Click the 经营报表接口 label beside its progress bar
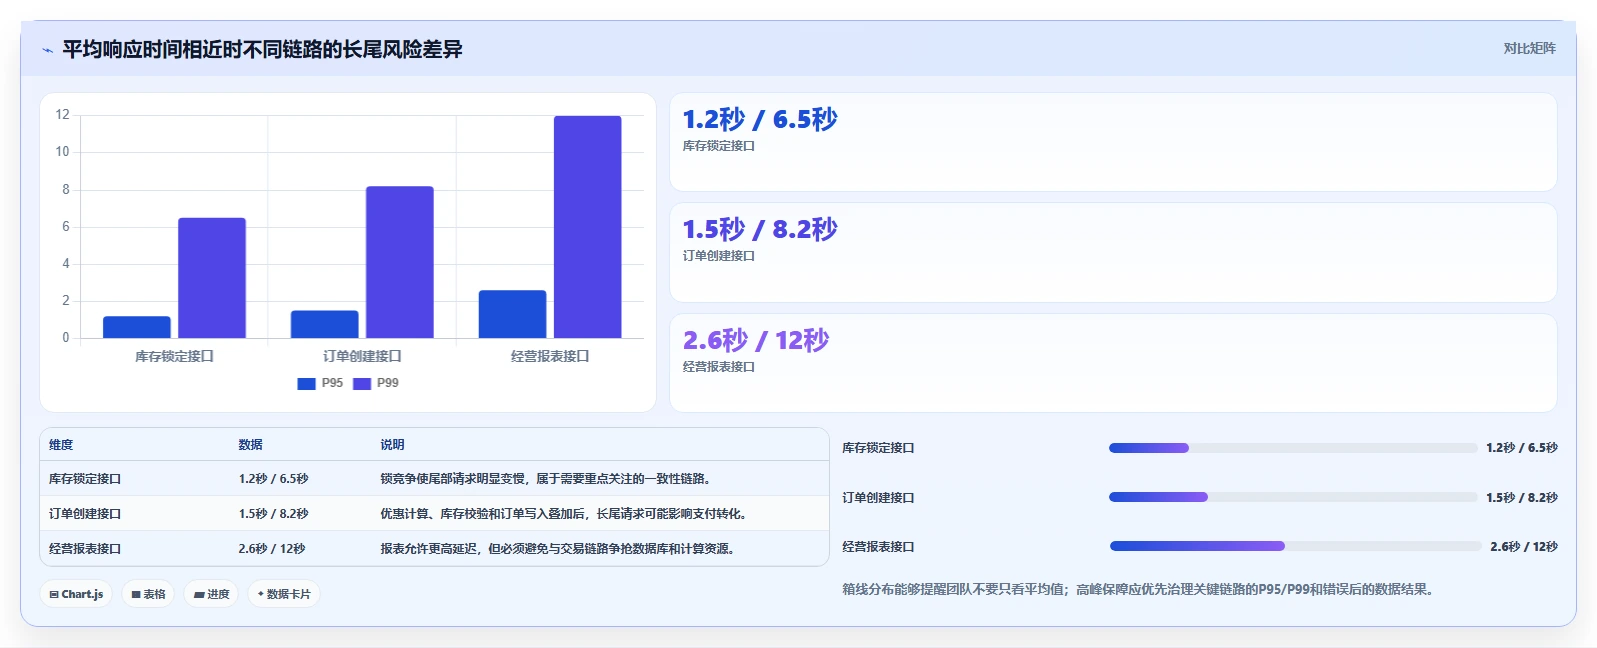The width and height of the screenshot is (1597, 648). click(878, 547)
